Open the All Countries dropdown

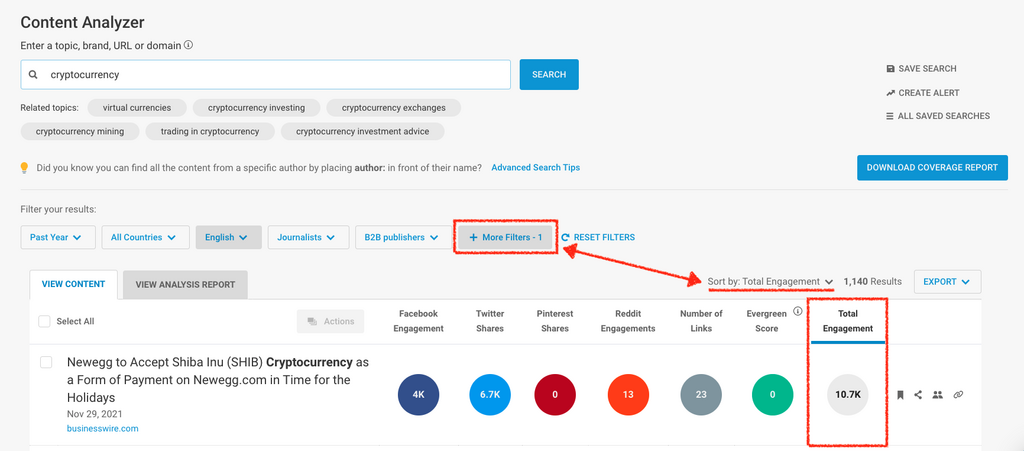144,237
